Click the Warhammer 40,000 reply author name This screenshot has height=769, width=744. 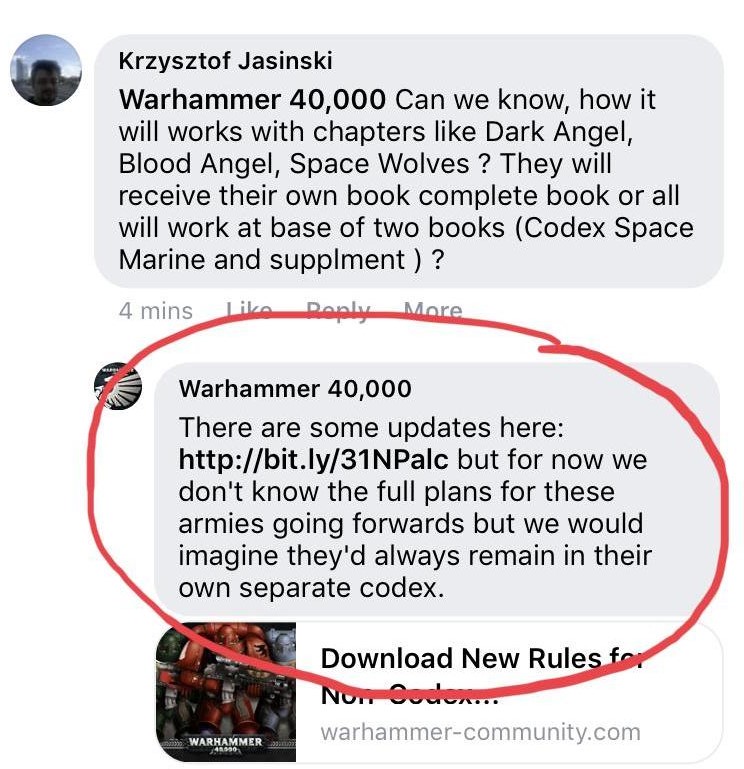click(x=295, y=389)
